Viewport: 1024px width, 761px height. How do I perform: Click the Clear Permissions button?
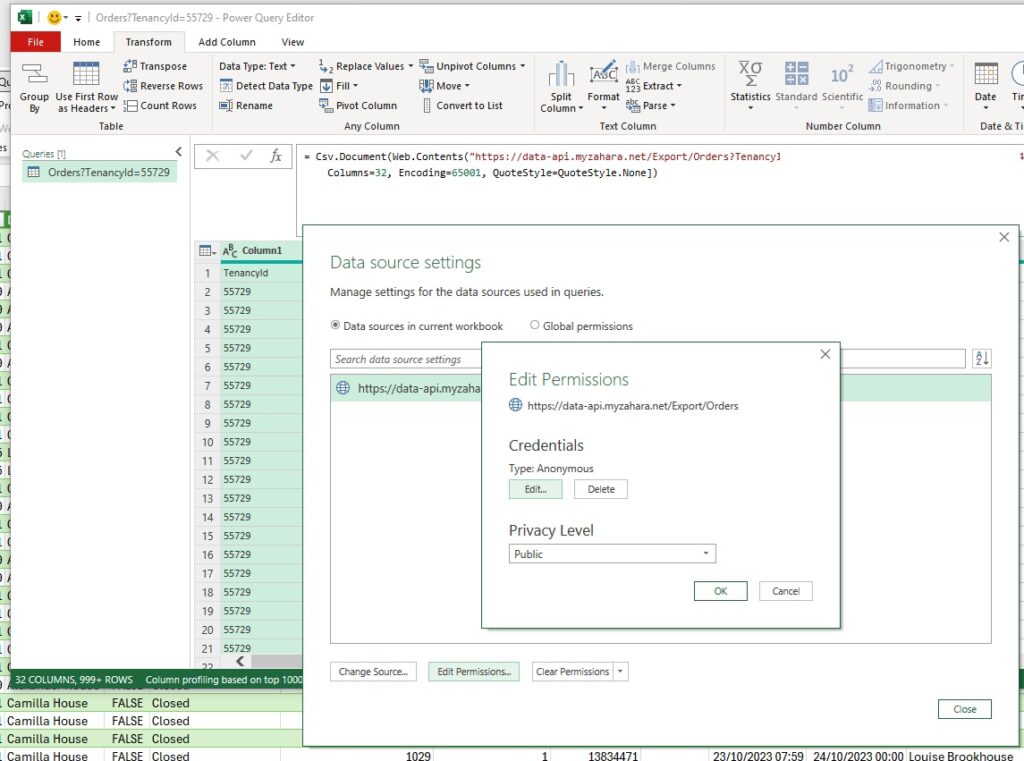click(573, 672)
